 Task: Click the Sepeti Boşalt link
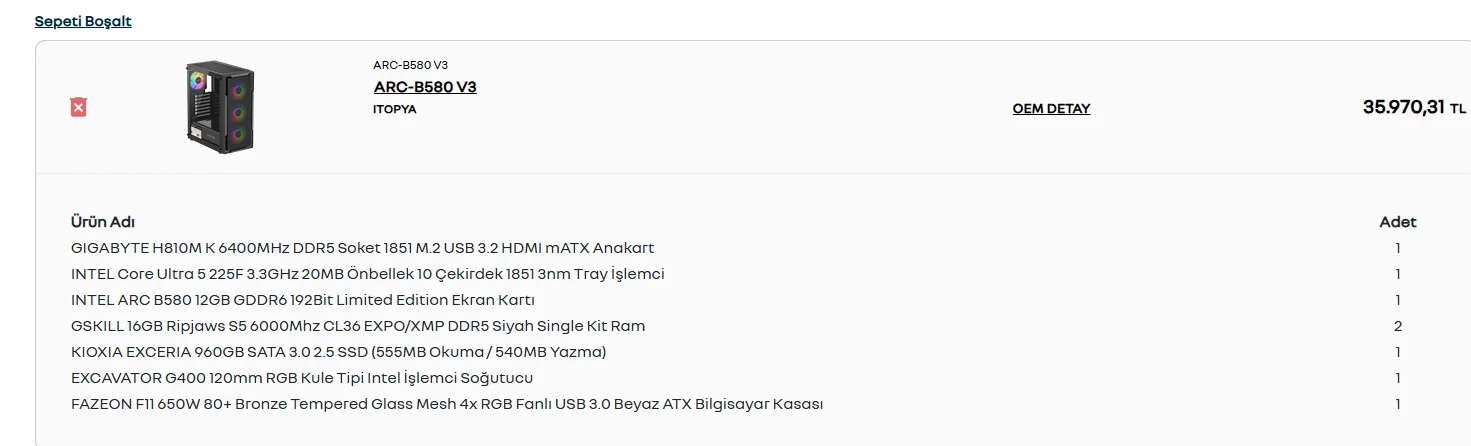tap(83, 21)
